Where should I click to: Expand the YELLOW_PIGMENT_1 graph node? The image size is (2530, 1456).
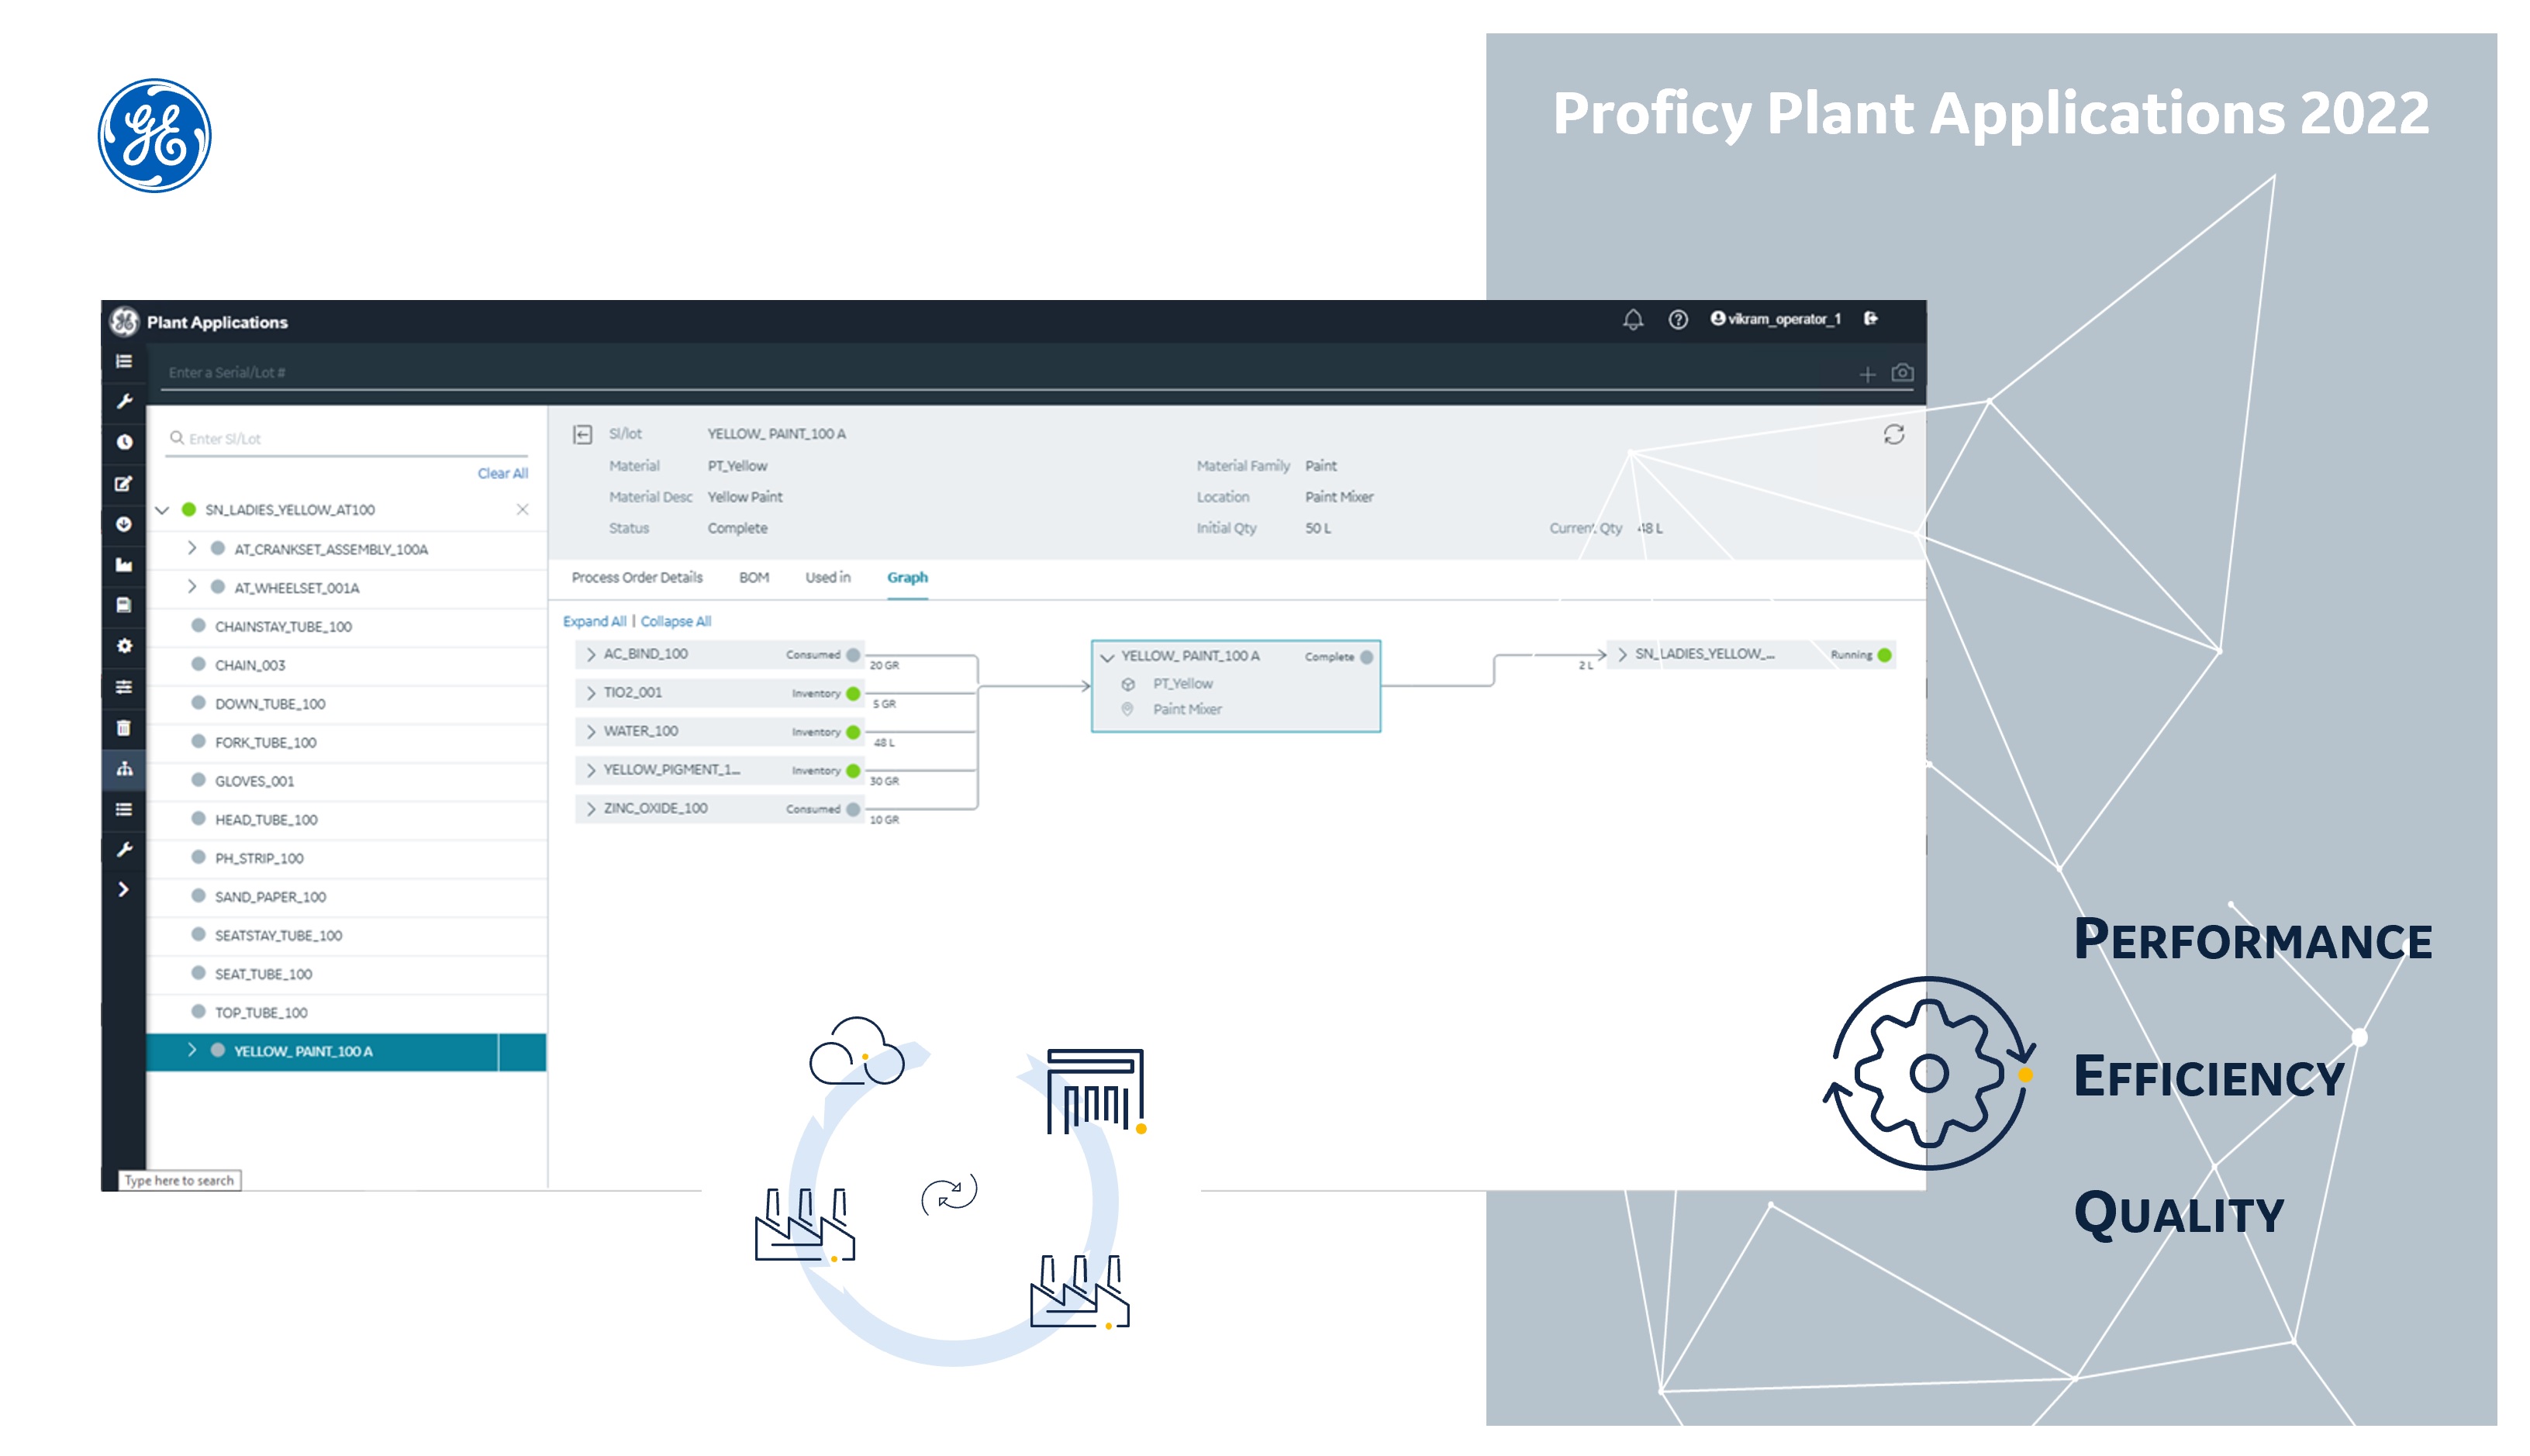tap(591, 769)
